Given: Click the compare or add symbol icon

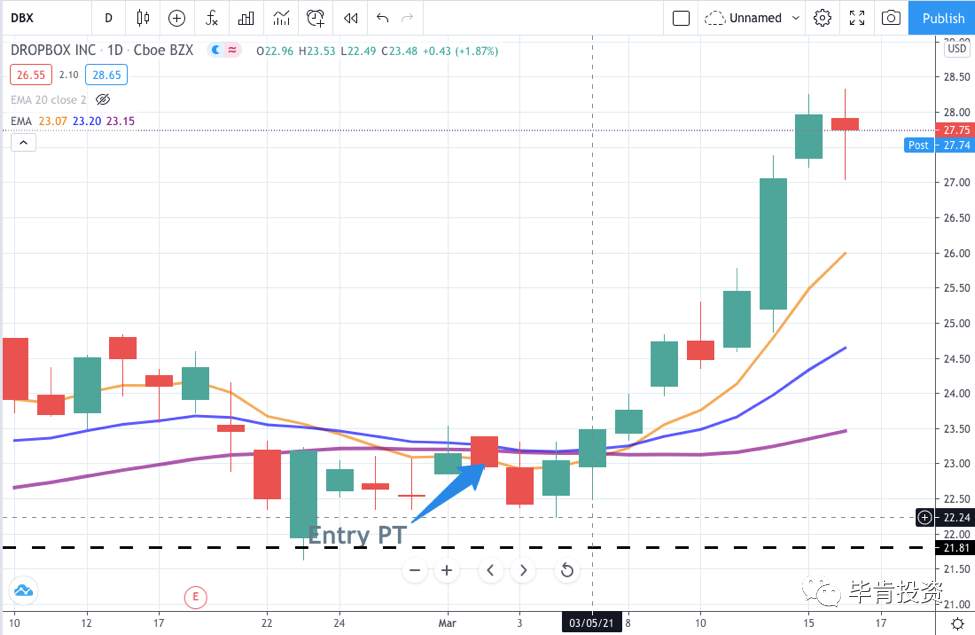Looking at the screenshot, I should [x=177, y=18].
